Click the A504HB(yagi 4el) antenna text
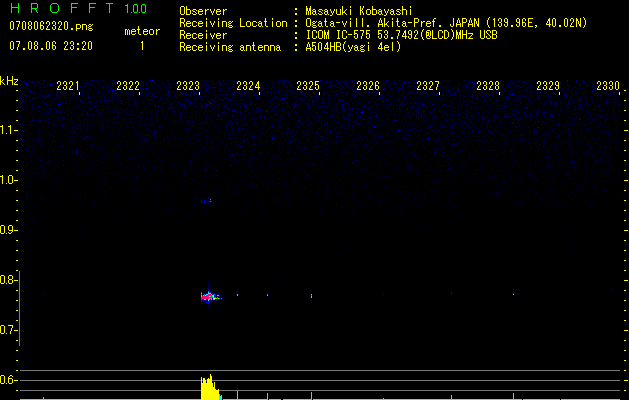 point(353,47)
